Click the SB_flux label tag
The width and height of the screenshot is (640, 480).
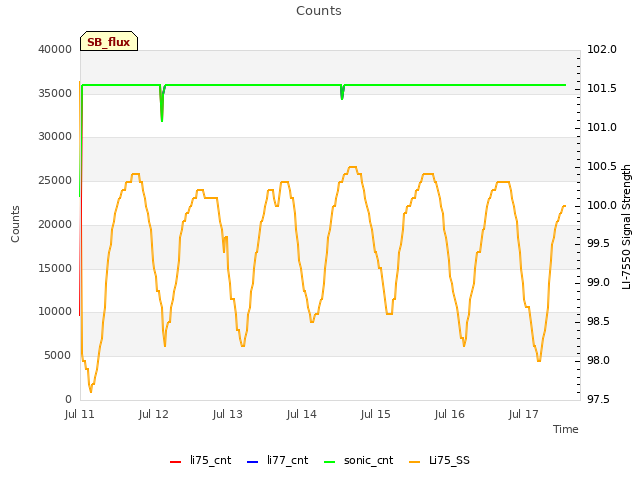coord(109,41)
